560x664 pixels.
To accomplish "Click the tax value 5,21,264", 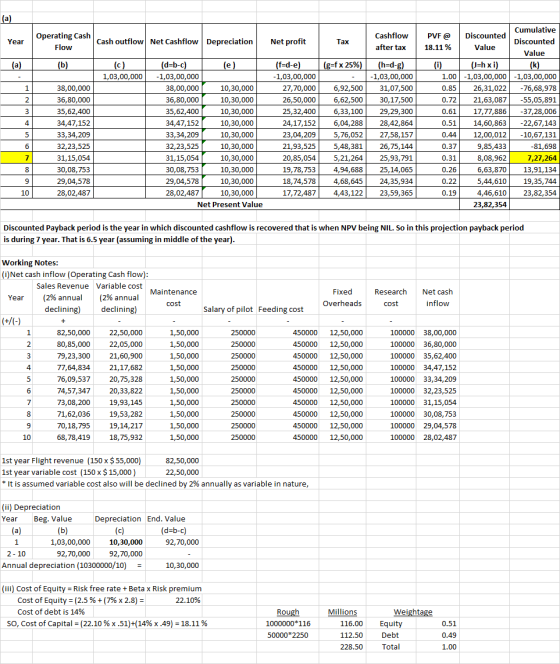I will point(348,158).
